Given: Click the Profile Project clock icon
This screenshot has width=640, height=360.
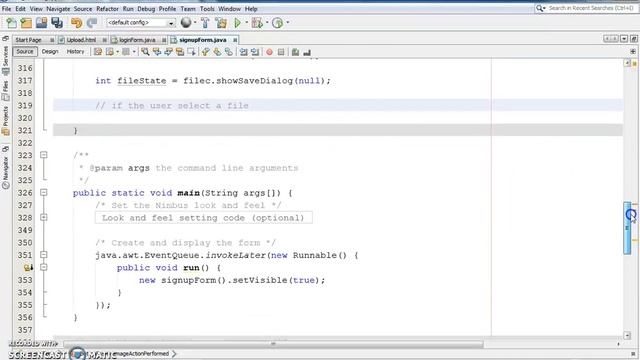Looking at the screenshot, I should coord(278,23).
